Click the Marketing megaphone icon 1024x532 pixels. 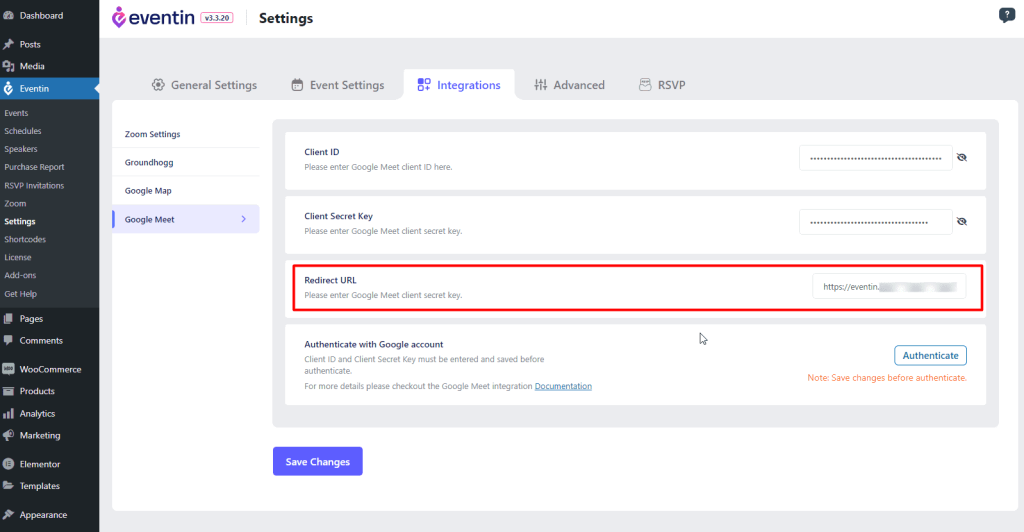click(x=8, y=435)
